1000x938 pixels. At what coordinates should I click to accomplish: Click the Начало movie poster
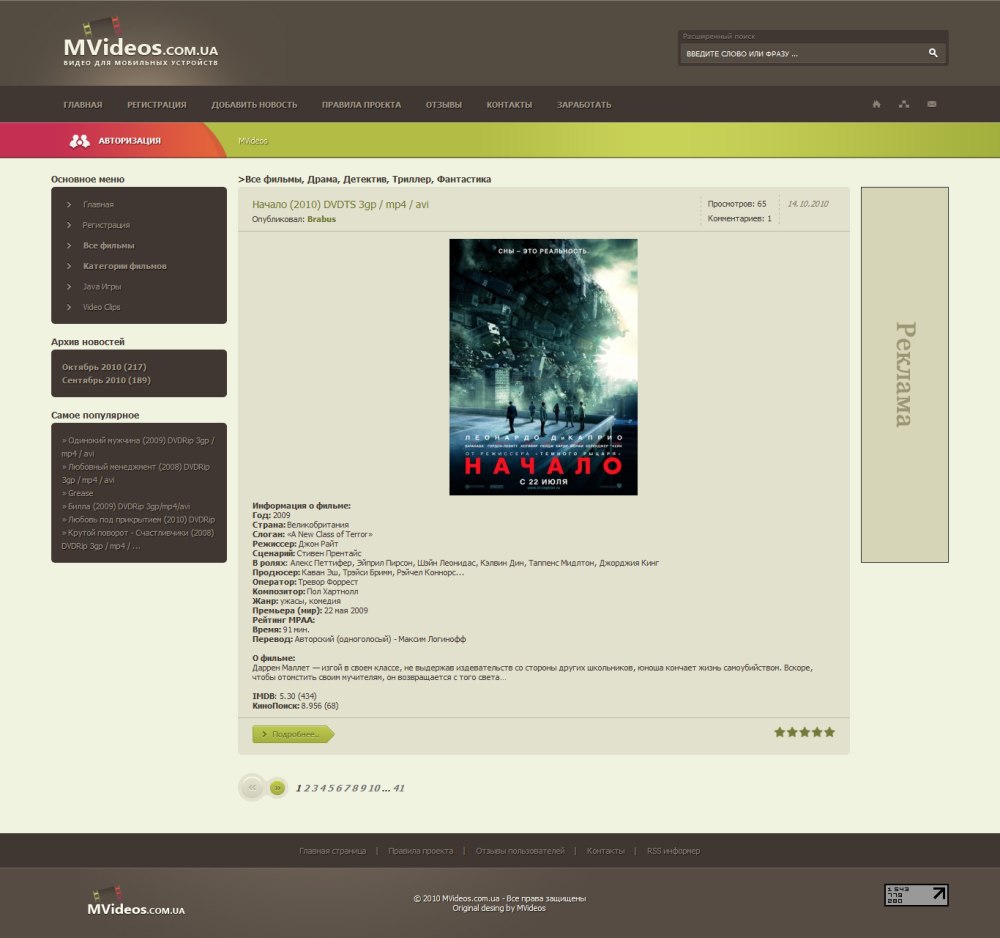[543, 367]
